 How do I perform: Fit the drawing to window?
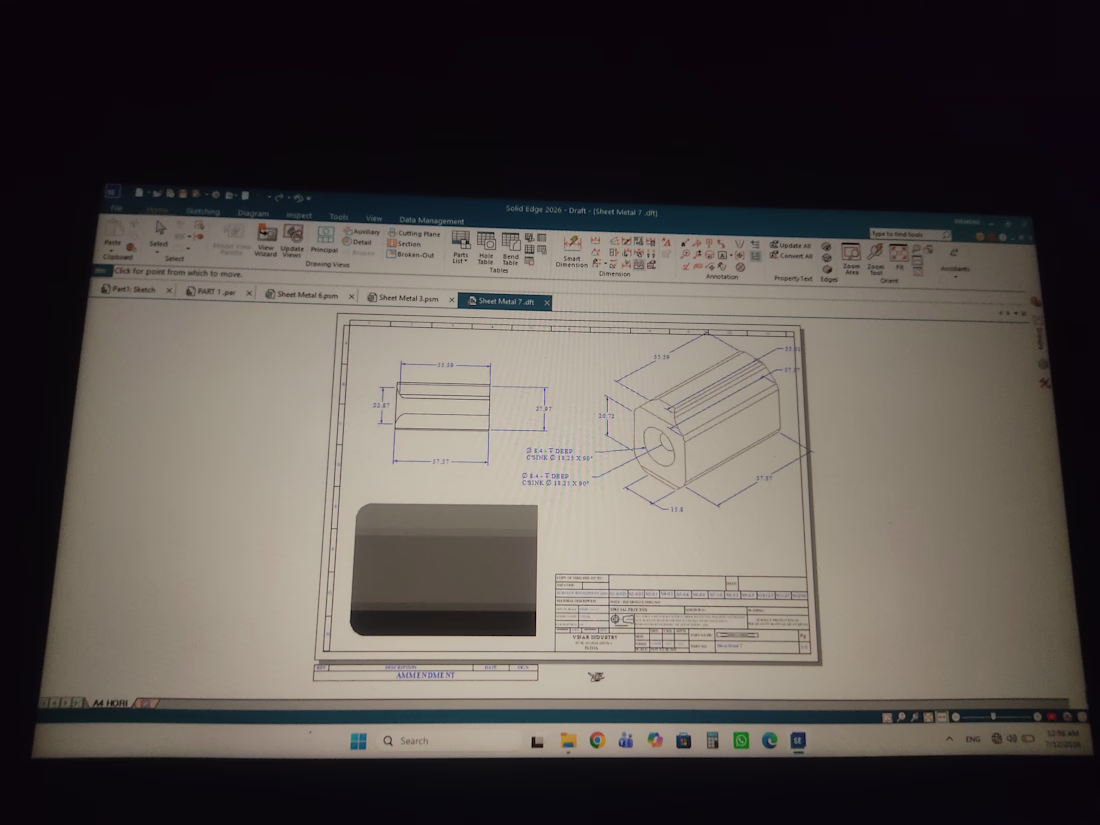tap(899, 257)
